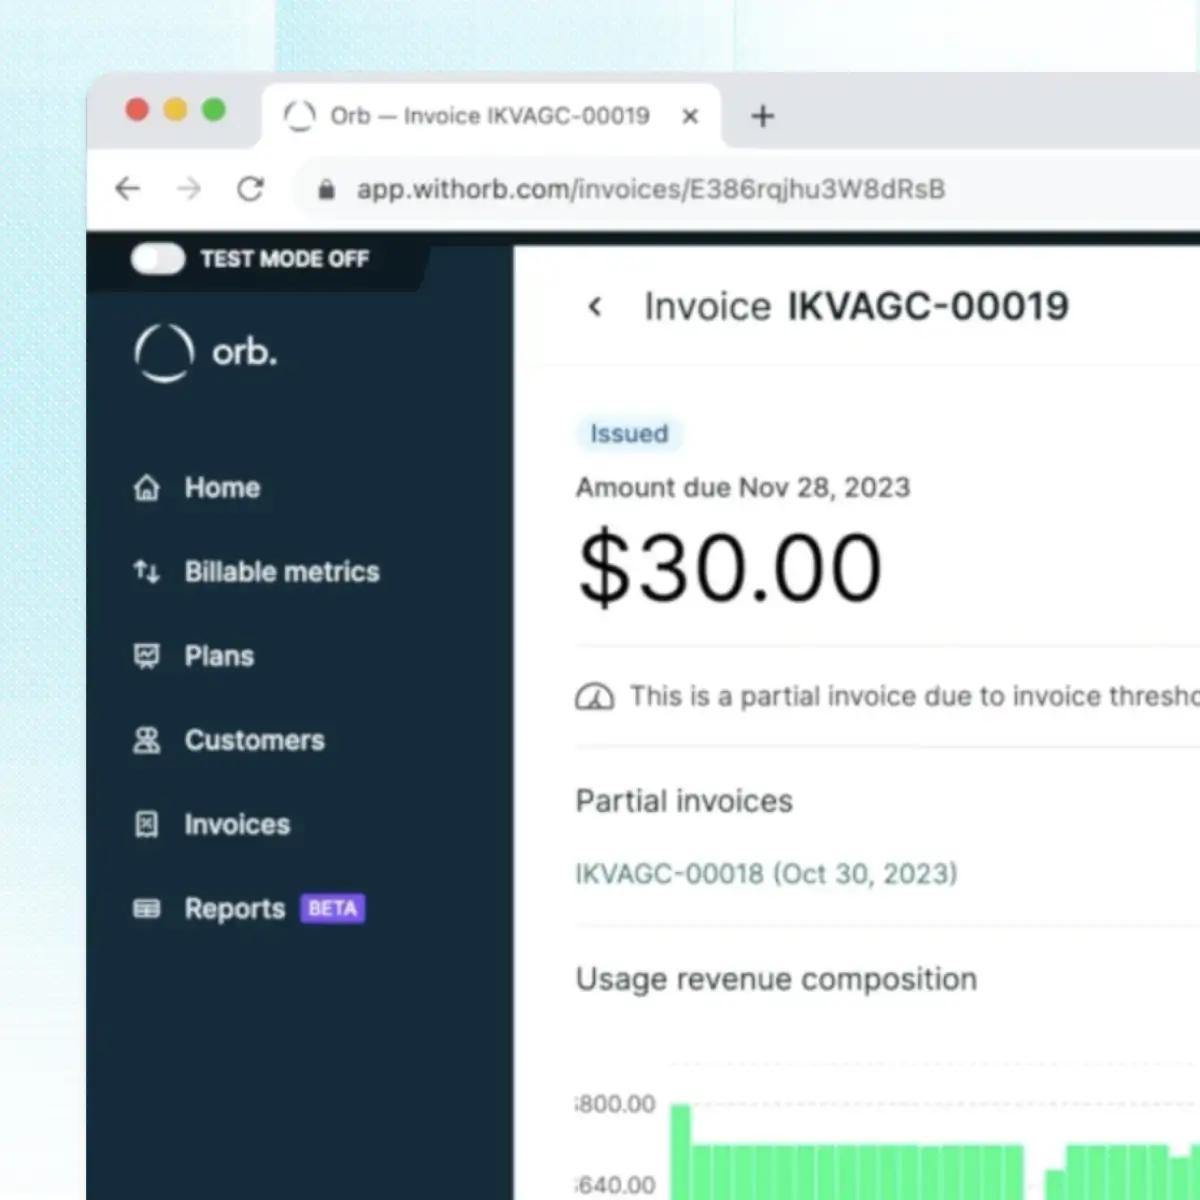Click the BETA badge next to Reports

click(333, 908)
